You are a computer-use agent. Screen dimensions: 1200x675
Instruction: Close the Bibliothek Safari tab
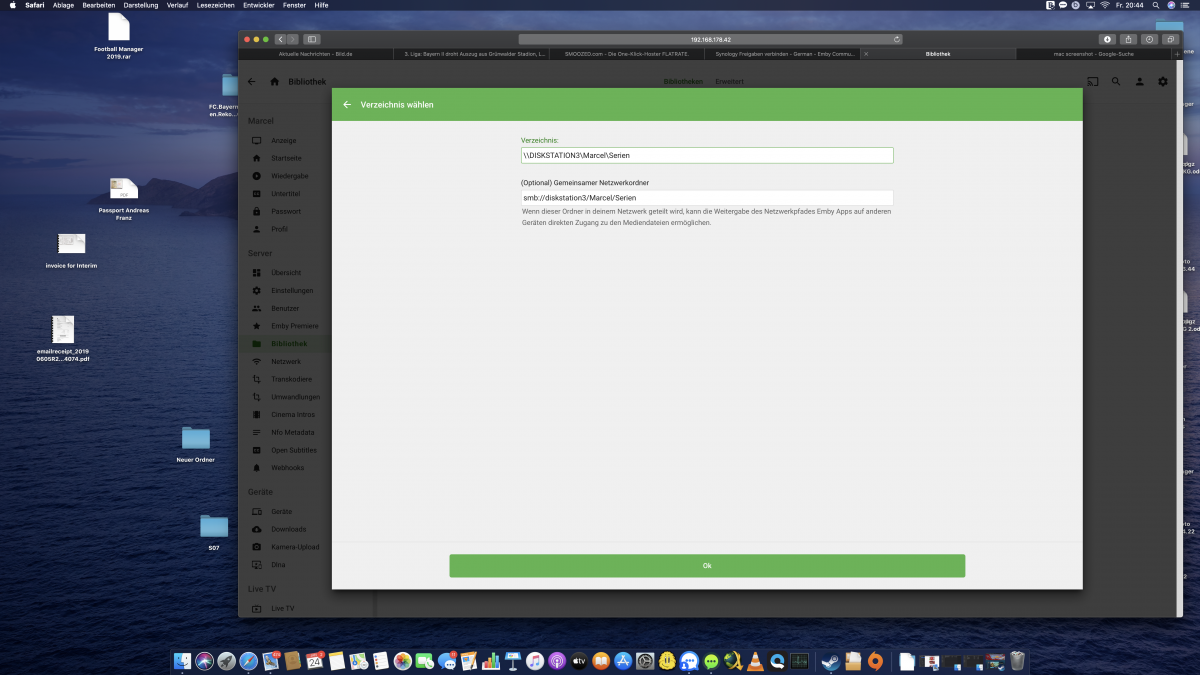point(866,53)
